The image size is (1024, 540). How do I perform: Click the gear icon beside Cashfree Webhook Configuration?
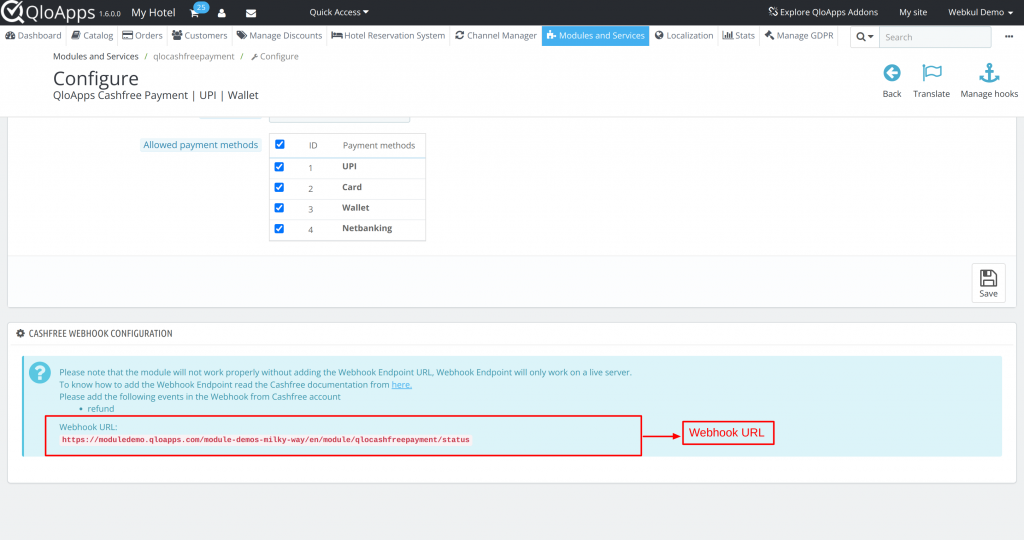click(x=20, y=333)
